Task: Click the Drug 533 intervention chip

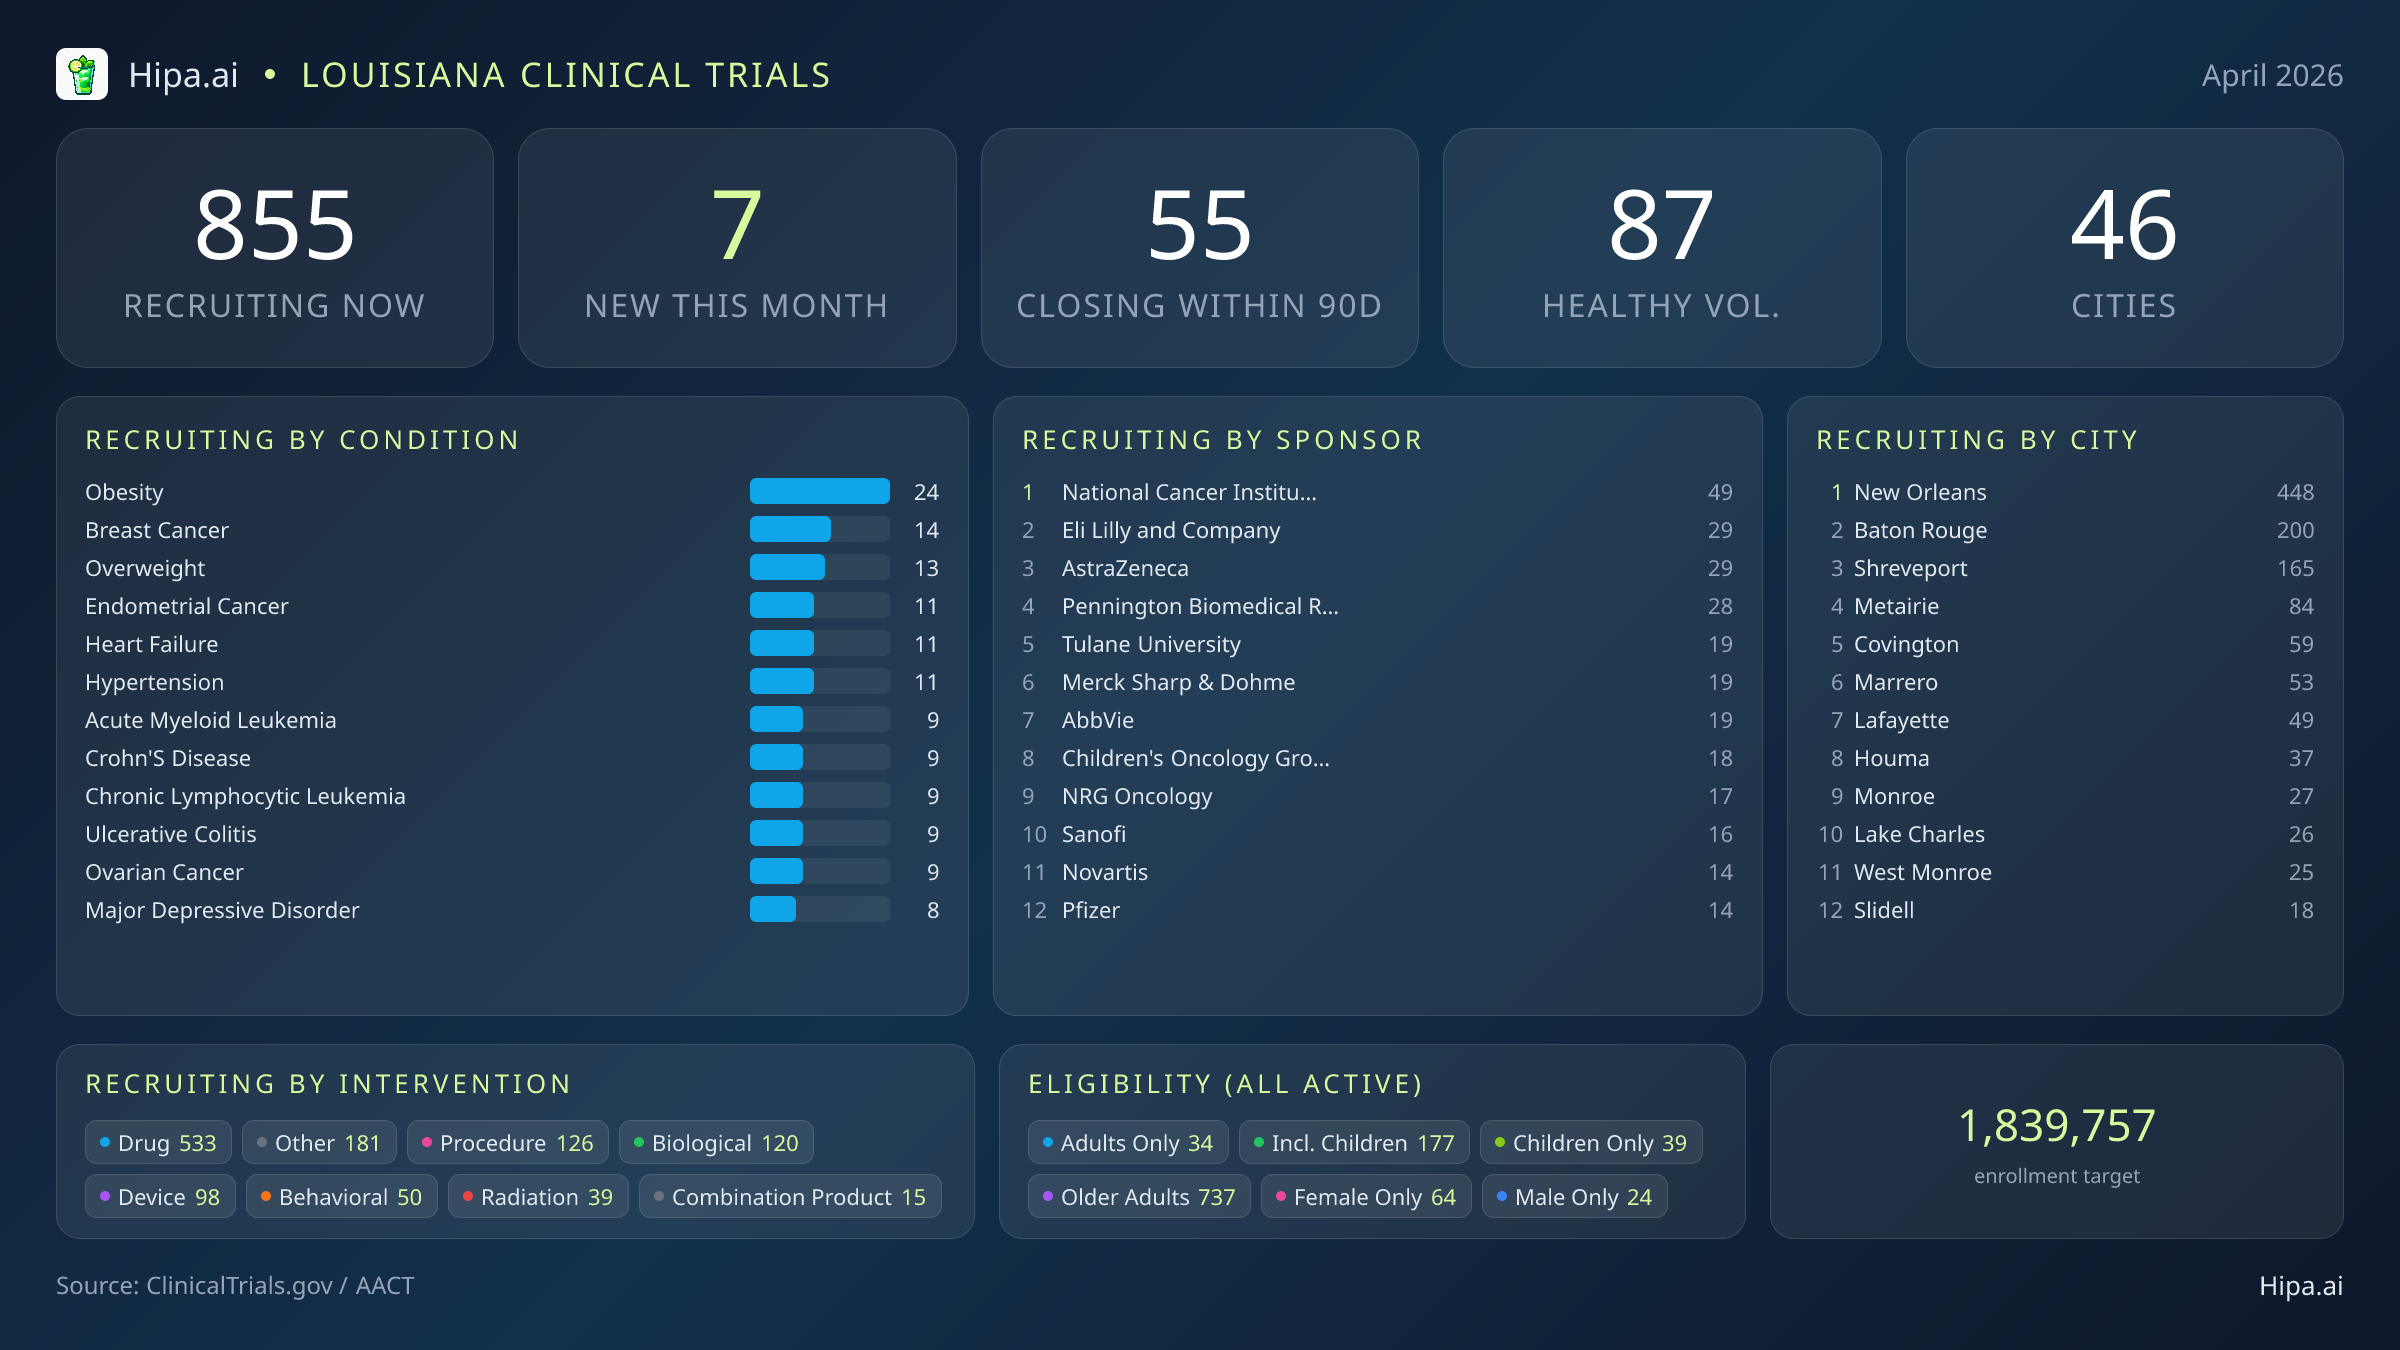Action: [x=158, y=1143]
